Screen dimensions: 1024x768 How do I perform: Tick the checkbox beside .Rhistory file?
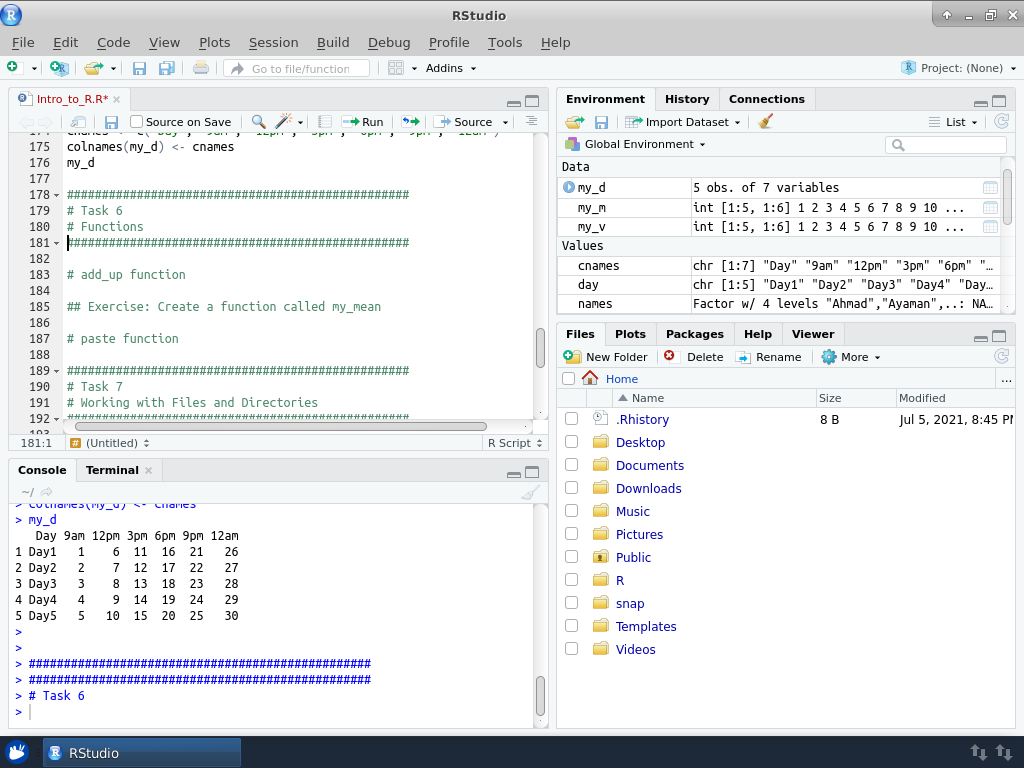[571, 419]
